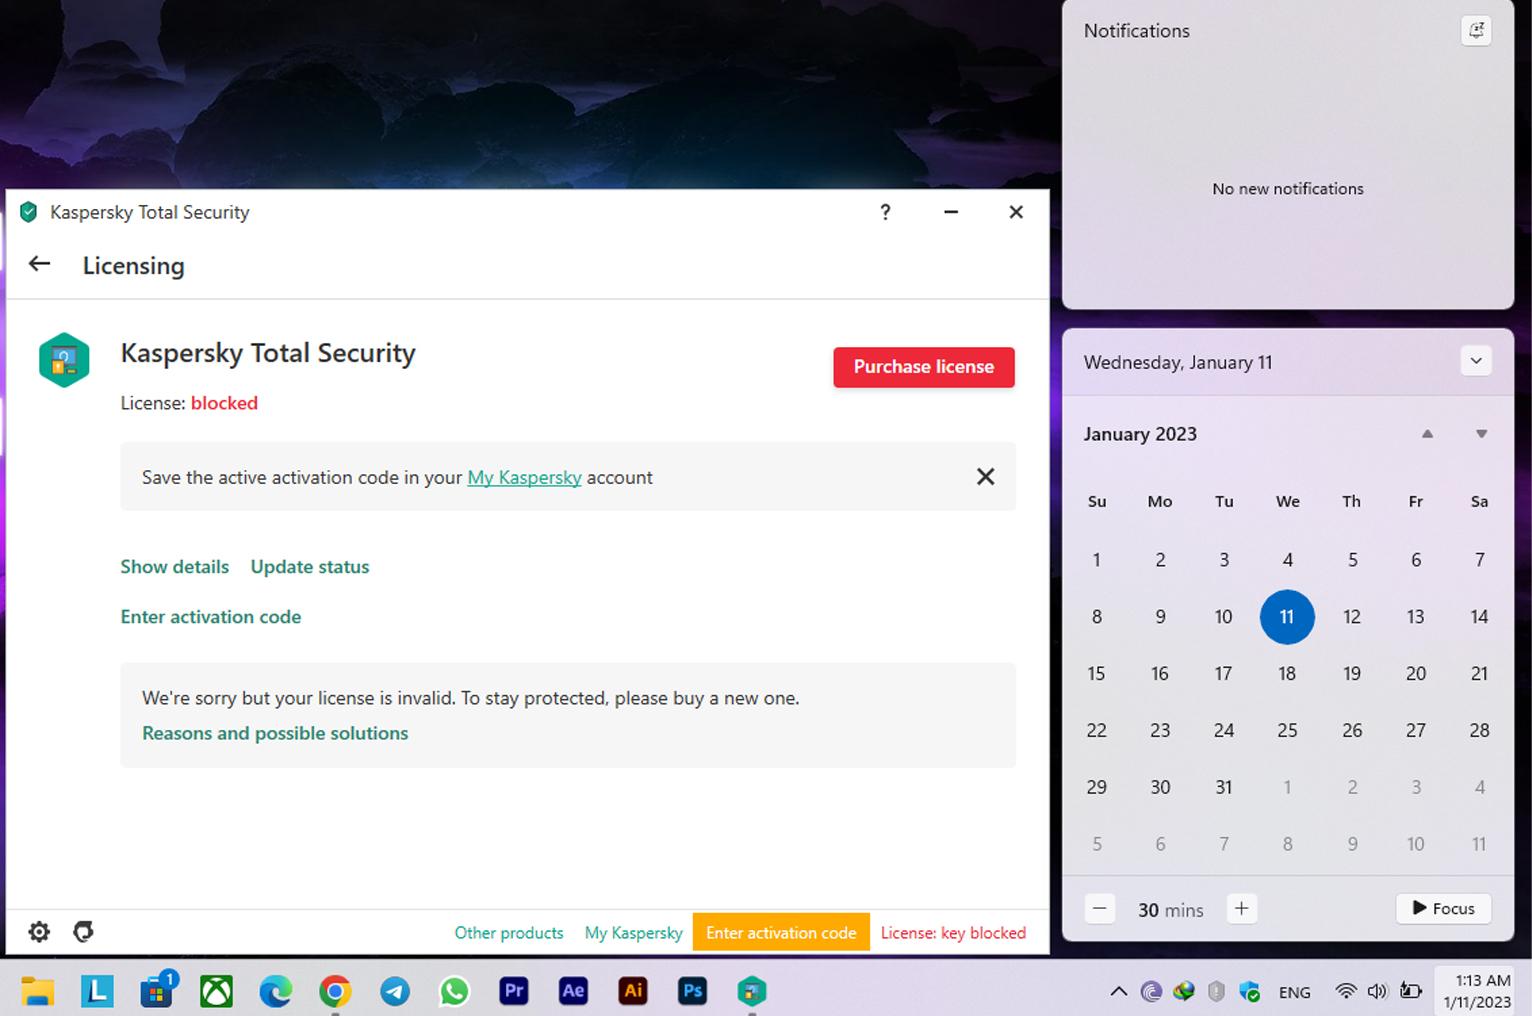Open the blue L app in taskbar
1532x1016 pixels.
(97, 991)
